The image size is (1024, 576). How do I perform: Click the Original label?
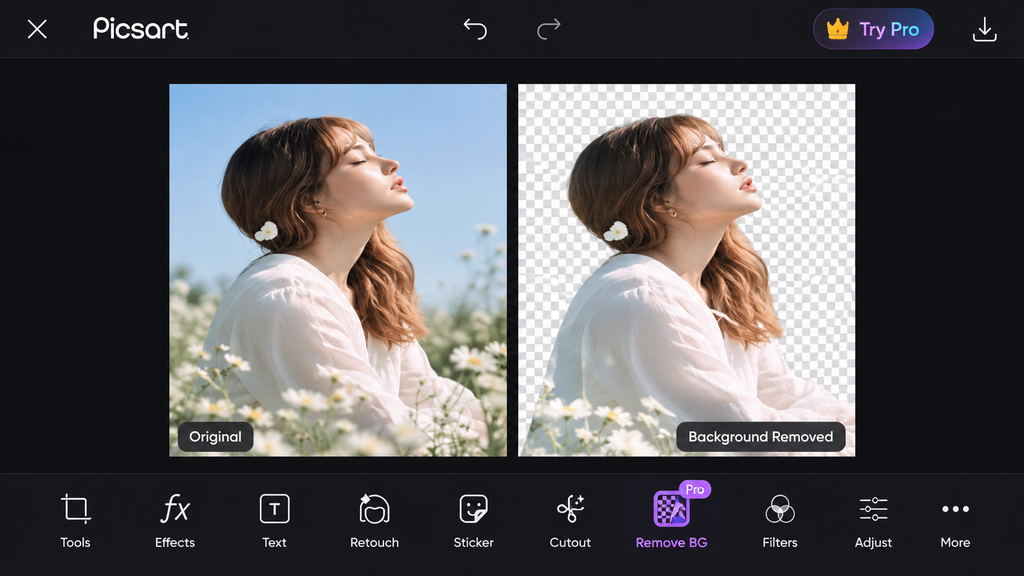216,436
